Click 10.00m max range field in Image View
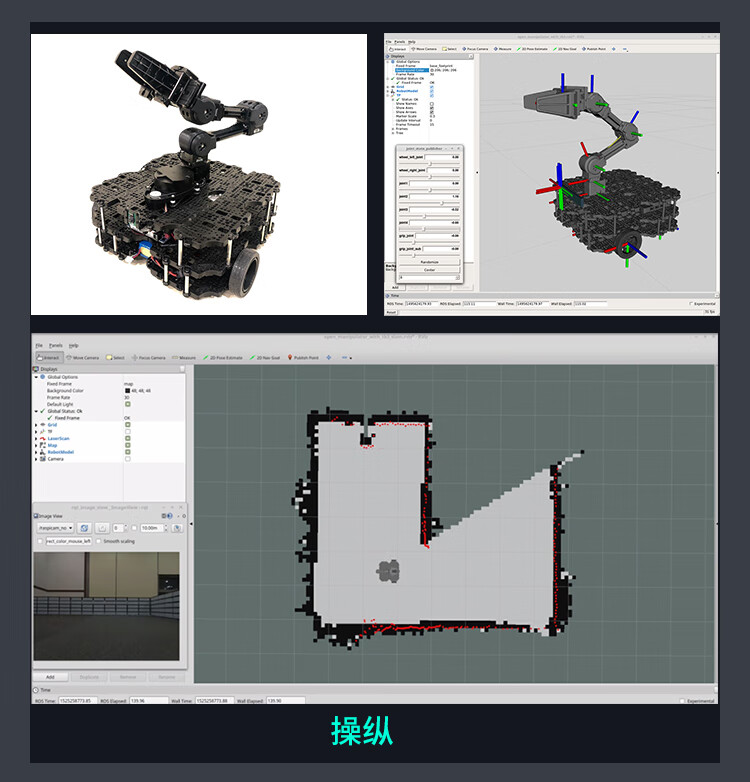Viewport: 750px width, 782px height. [152, 528]
